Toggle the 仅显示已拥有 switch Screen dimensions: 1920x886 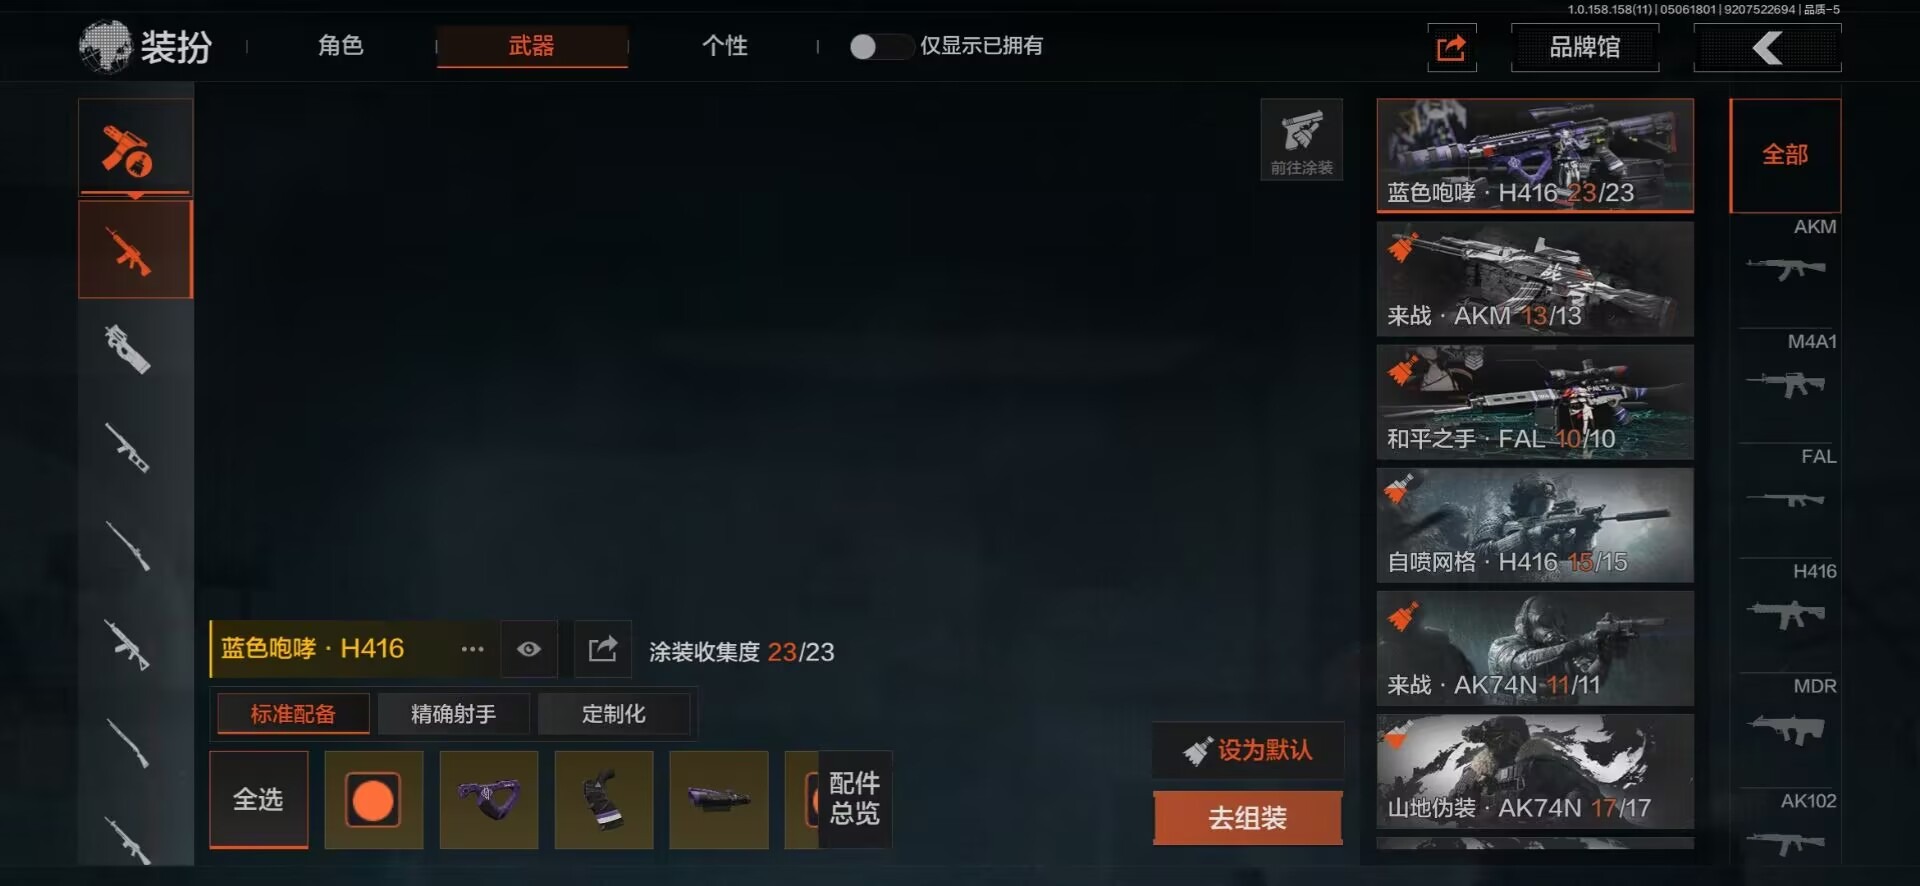[880, 46]
